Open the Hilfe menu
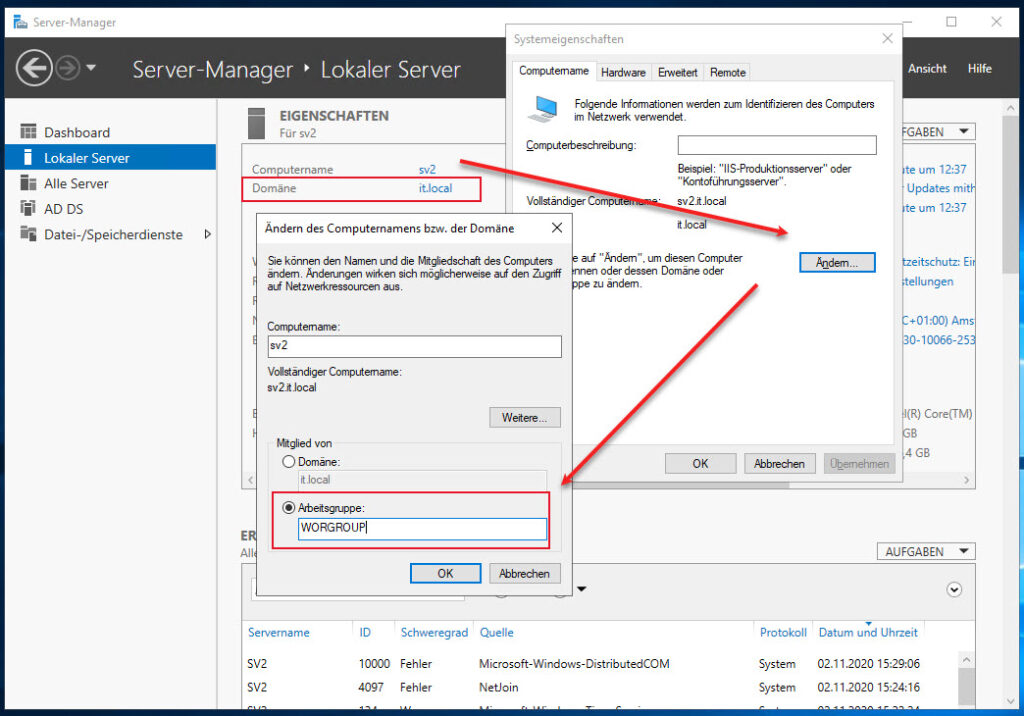The width and height of the screenshot is (1024, 716). coord(979,69)
